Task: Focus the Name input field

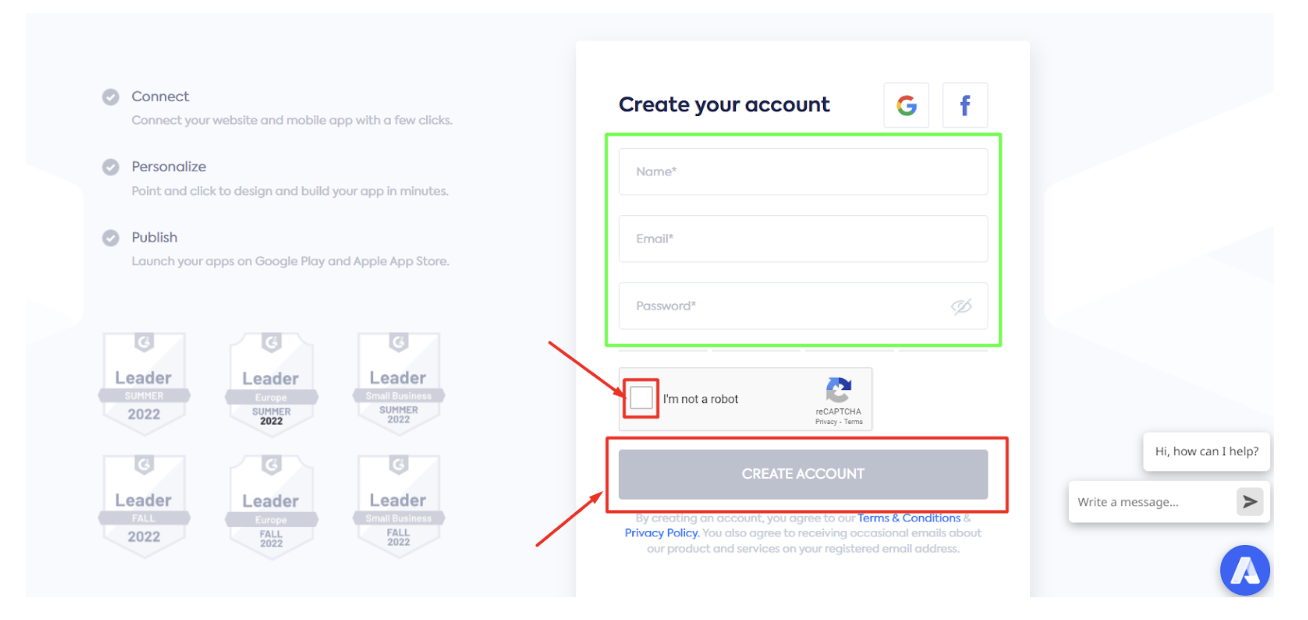Action: (x=802, y=172)
